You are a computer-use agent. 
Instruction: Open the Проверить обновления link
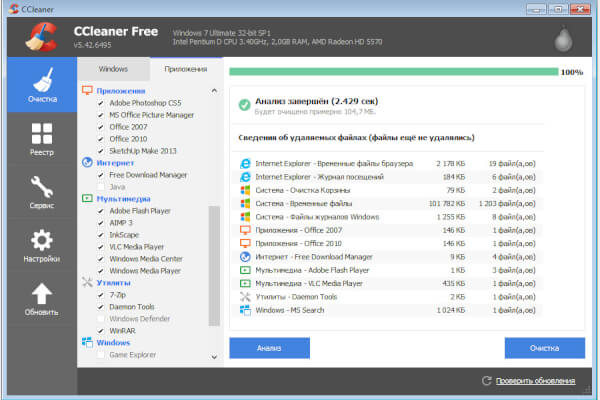[x=535, y=381]
